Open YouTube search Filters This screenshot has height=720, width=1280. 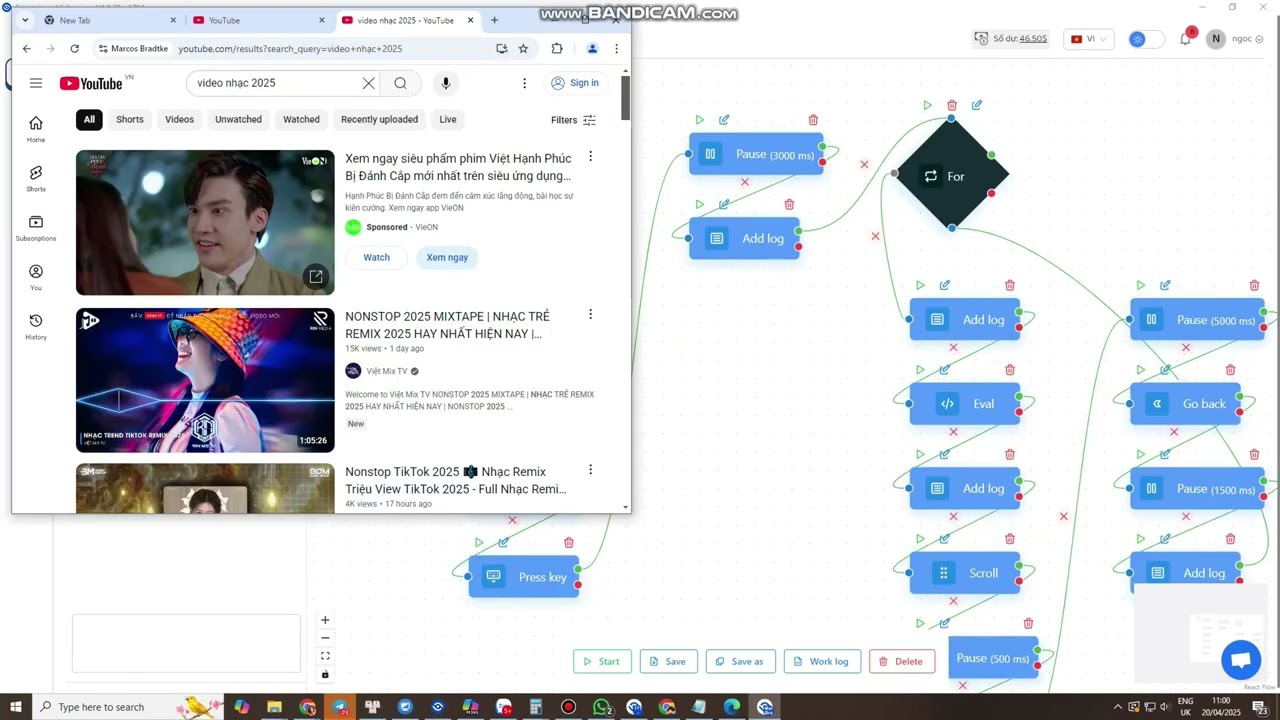[573, 120]
